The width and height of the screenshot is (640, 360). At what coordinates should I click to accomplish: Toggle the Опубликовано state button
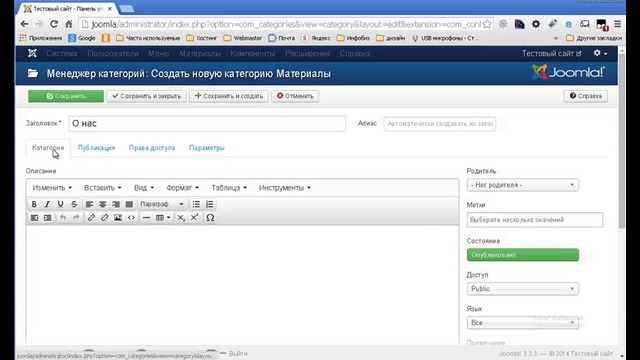(x=523, y=255)
